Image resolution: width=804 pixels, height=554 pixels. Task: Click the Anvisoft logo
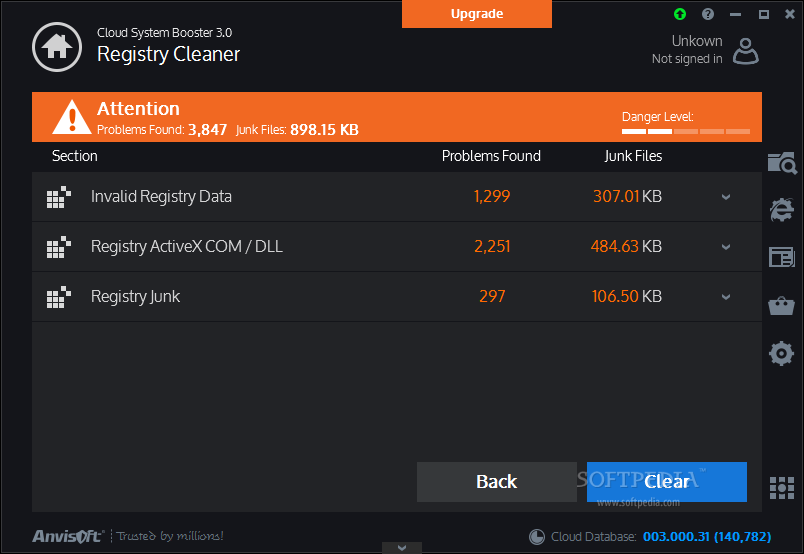pyautogui.click(x=68, y=536)
